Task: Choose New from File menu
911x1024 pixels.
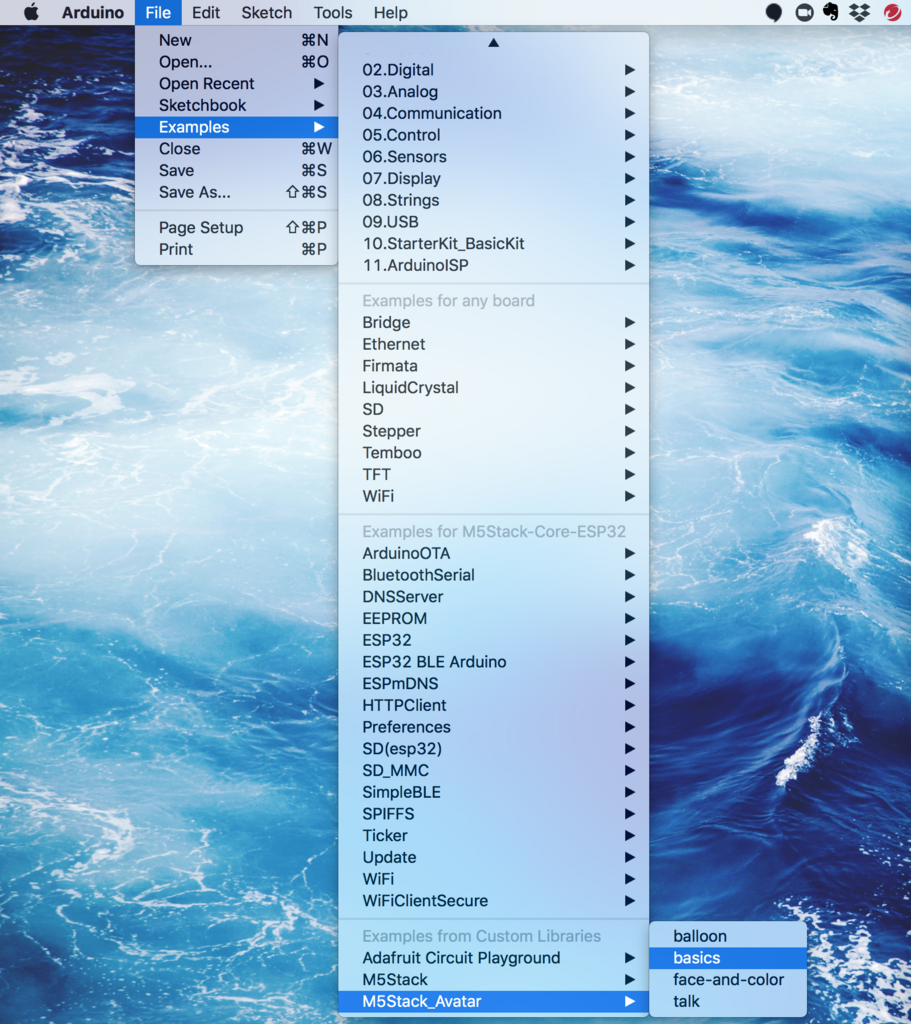Action: (236, 40)
